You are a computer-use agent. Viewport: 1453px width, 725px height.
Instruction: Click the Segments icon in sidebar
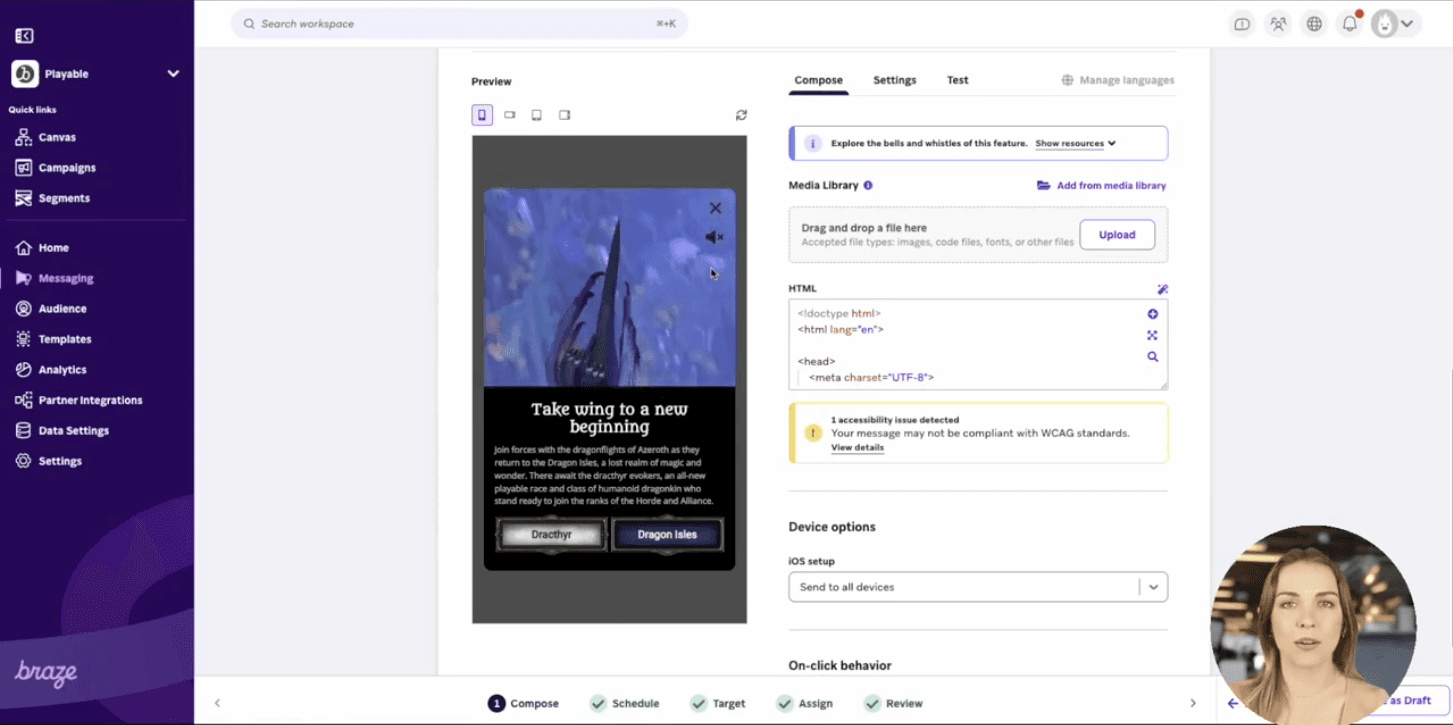click(x=23, y=198)
